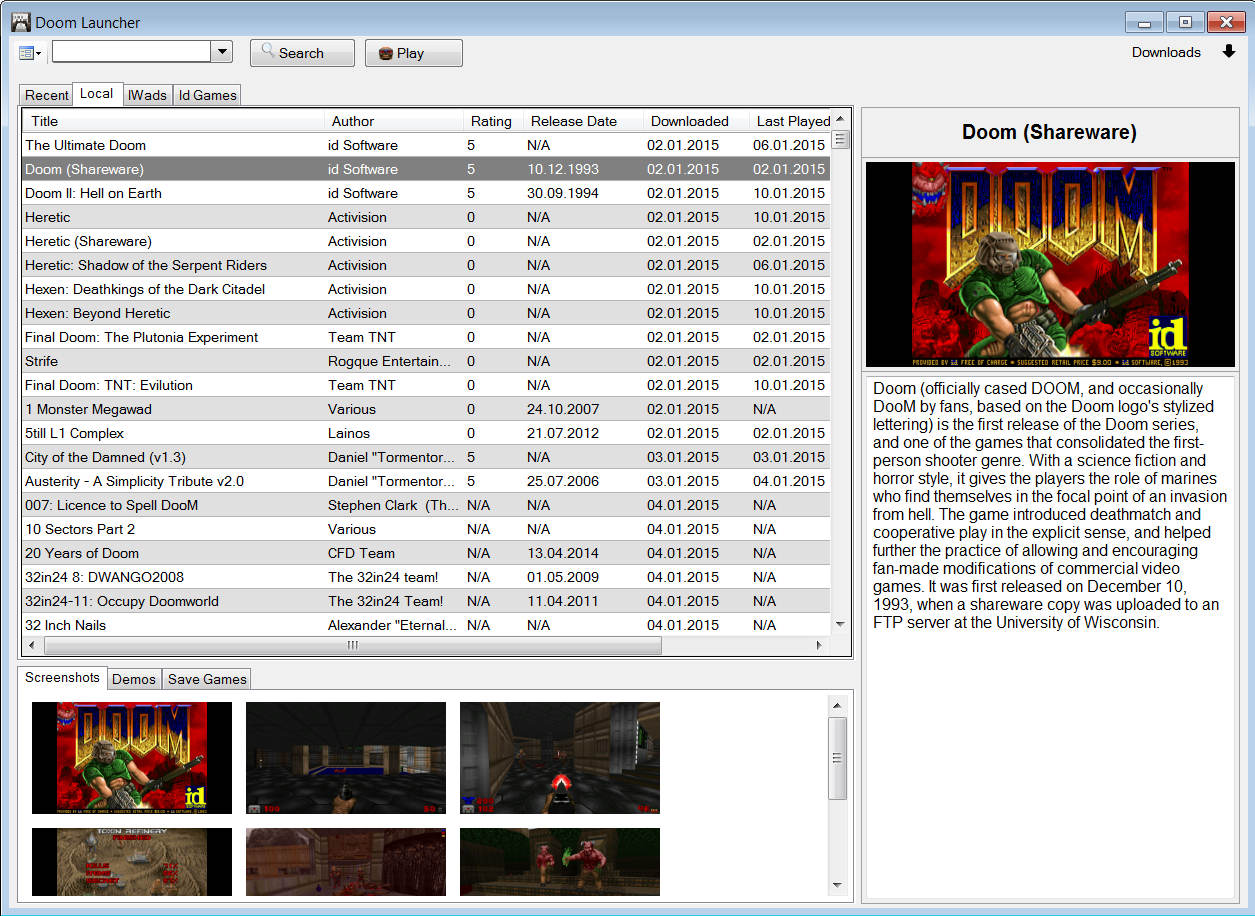The height and width of the screenshot is (916, 1255).
Task: Click the Downloads arrow icon
Action: (1229, 52)
